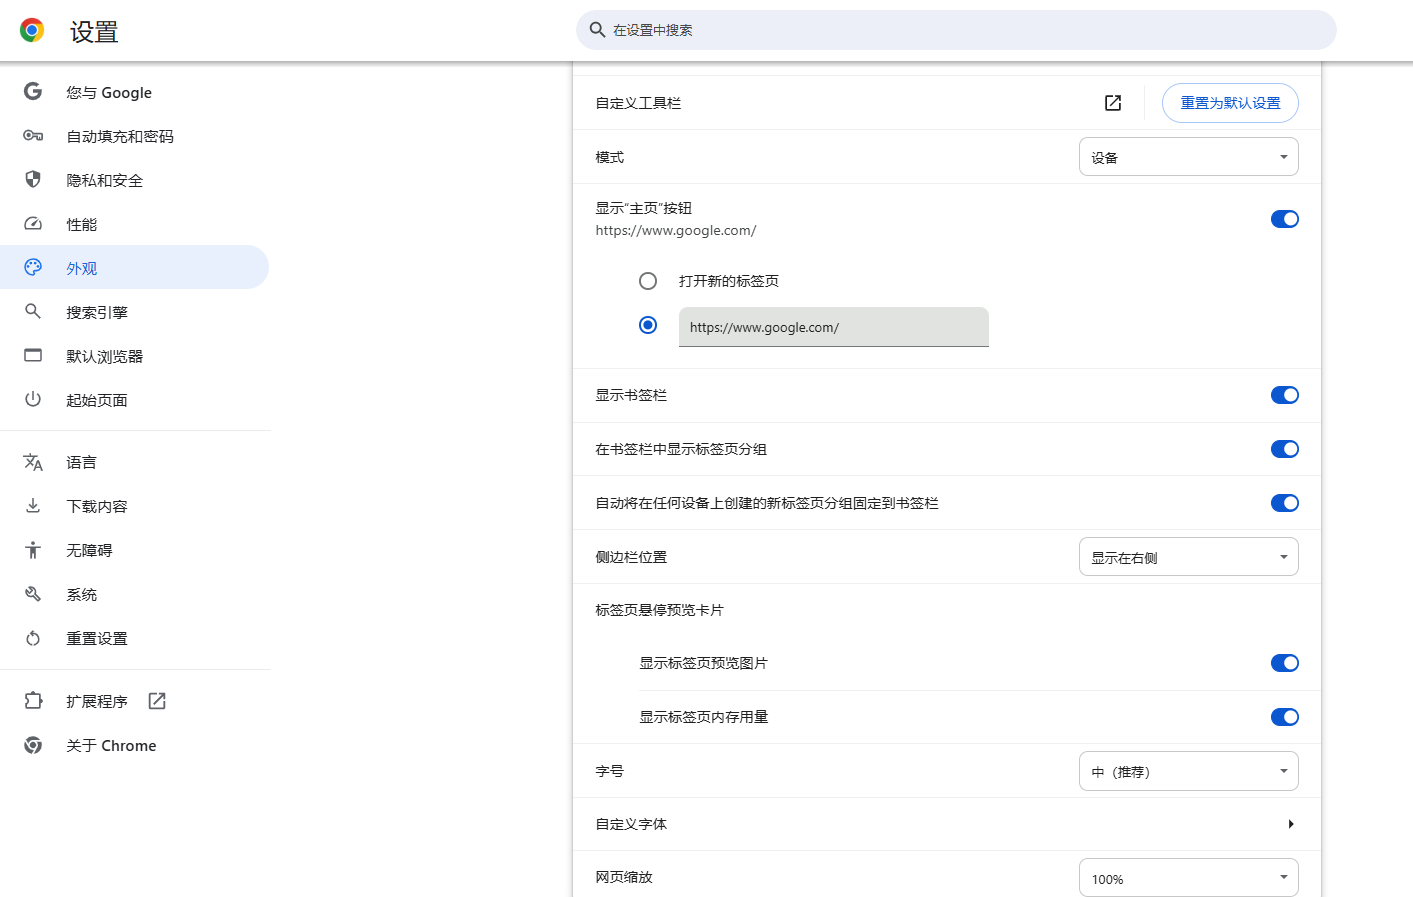Image resolution: width=1413 pixels, height=897 pixels.
Task: Click the magnifier icon in the settings search bar
Action: point(597,30)
